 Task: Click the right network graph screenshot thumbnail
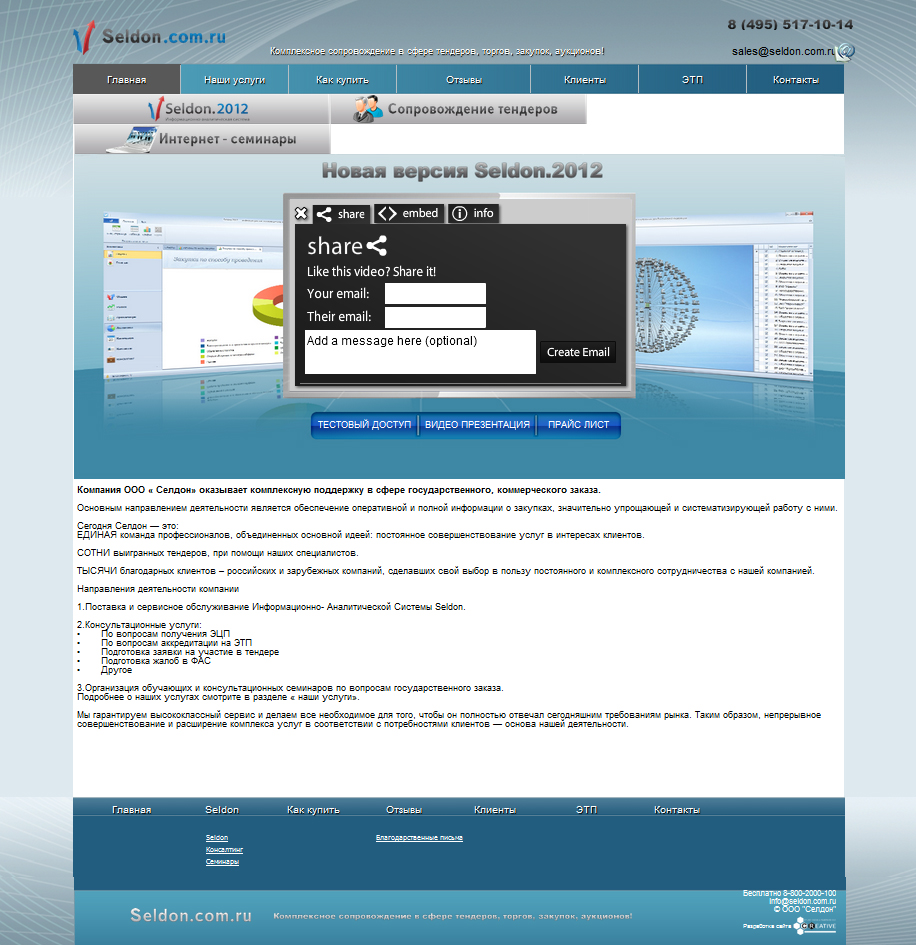click(x=723, y=295)
